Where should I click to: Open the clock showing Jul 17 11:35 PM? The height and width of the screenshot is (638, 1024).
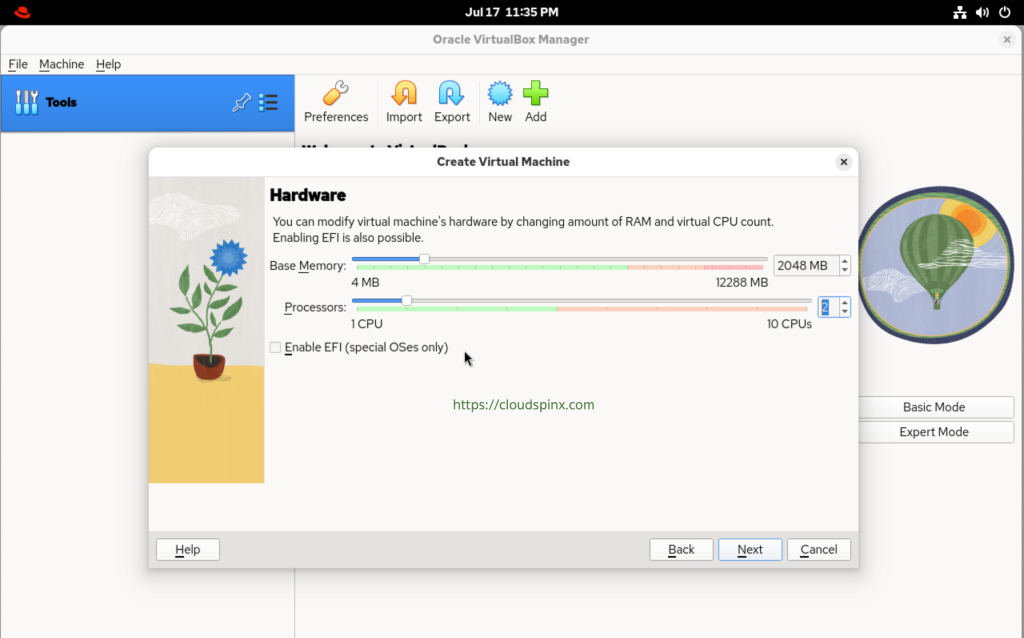coord(511,12)
